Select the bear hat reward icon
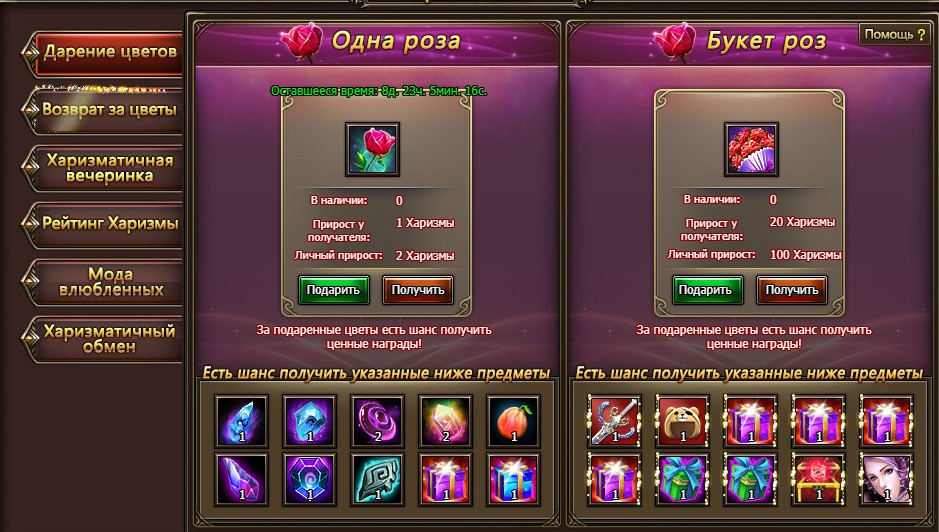939x532 pixels. [x=682, y=421]
